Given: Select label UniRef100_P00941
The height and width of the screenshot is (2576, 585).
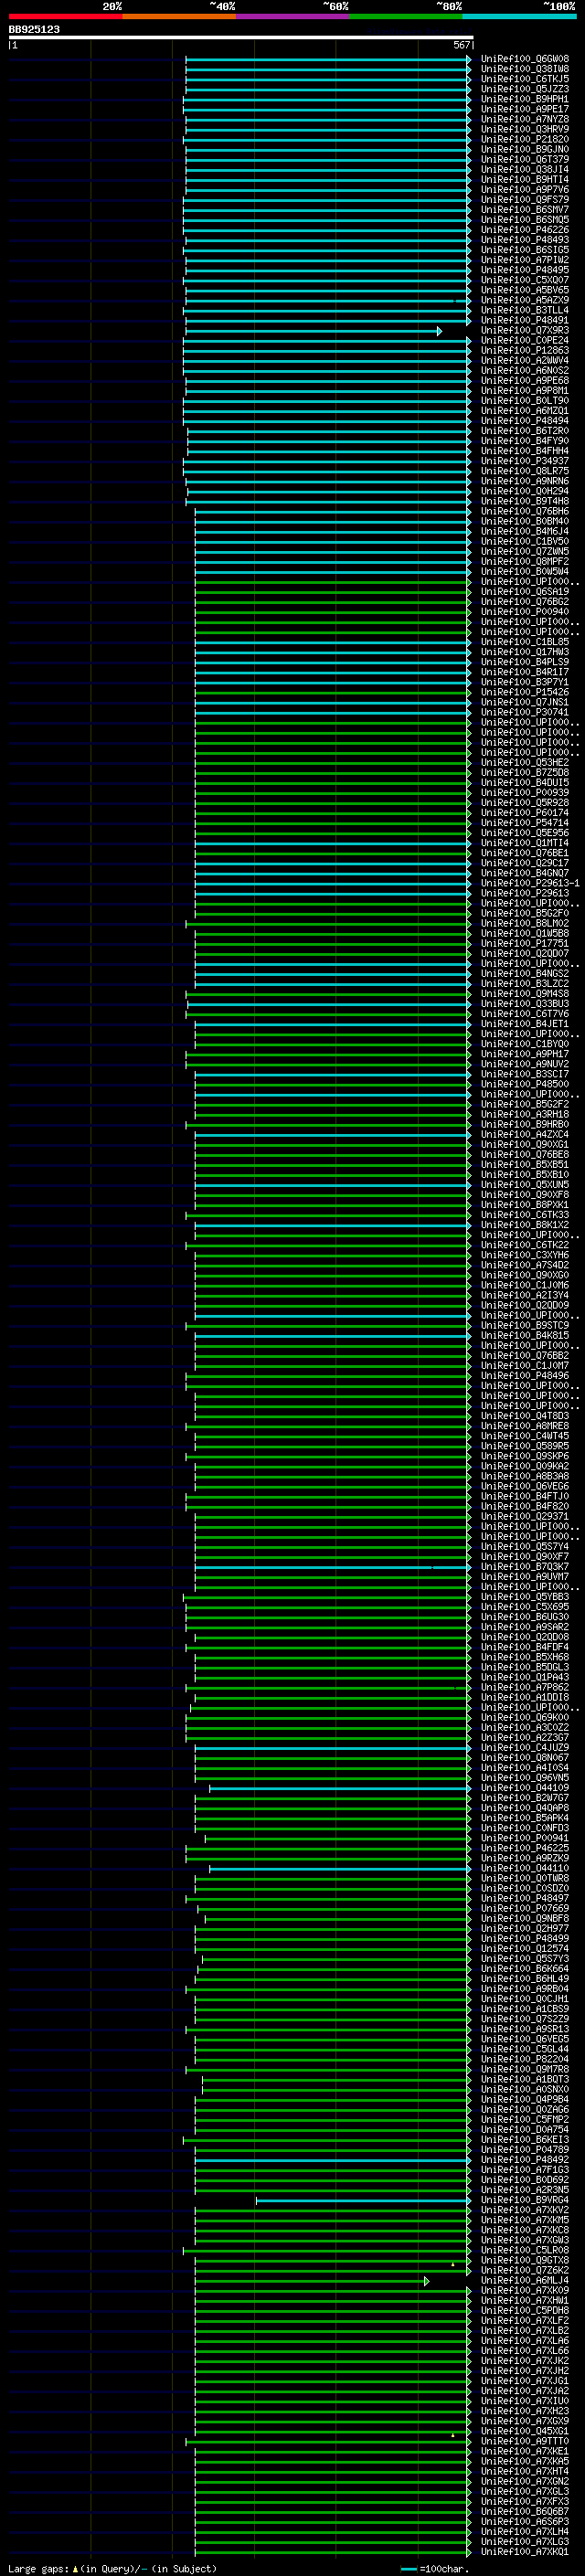Looking at the screenshot, I should [x=525, y=1838].
